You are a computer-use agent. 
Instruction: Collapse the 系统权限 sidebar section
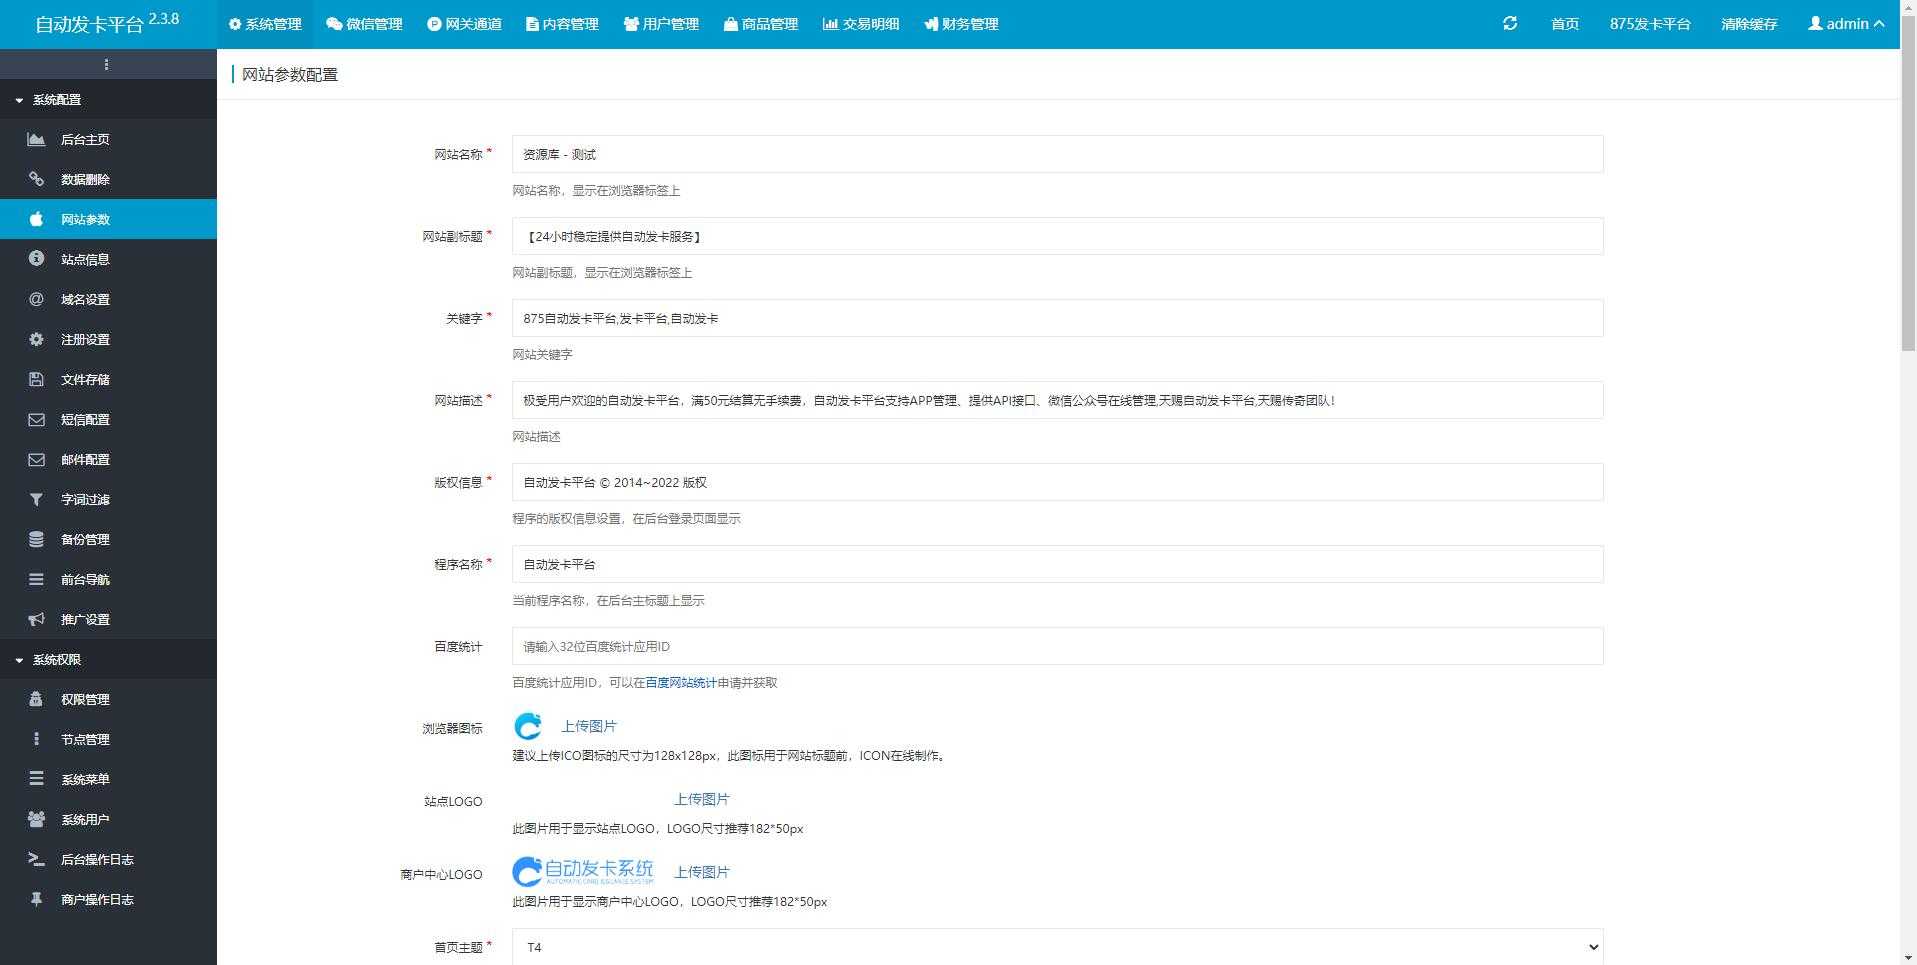(x=108, y=659)
